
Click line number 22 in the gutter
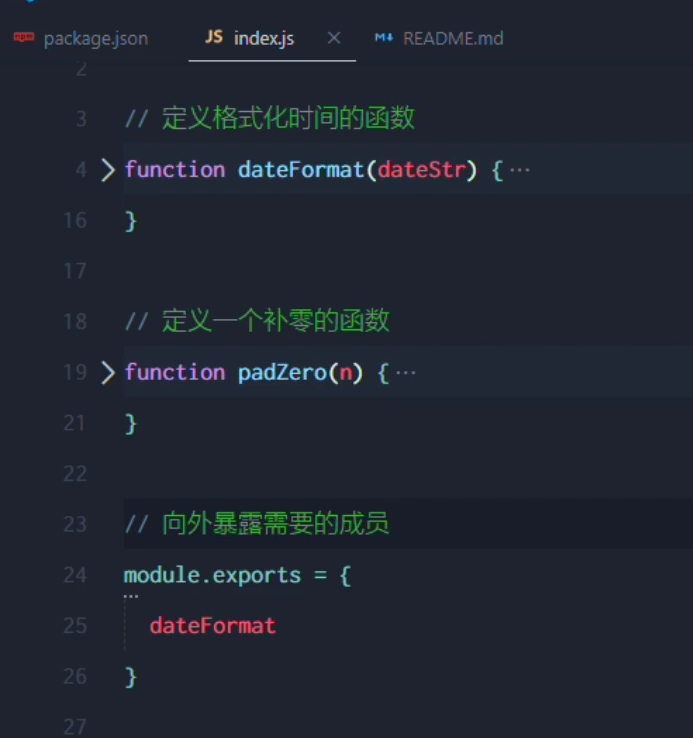coord(75,473)
